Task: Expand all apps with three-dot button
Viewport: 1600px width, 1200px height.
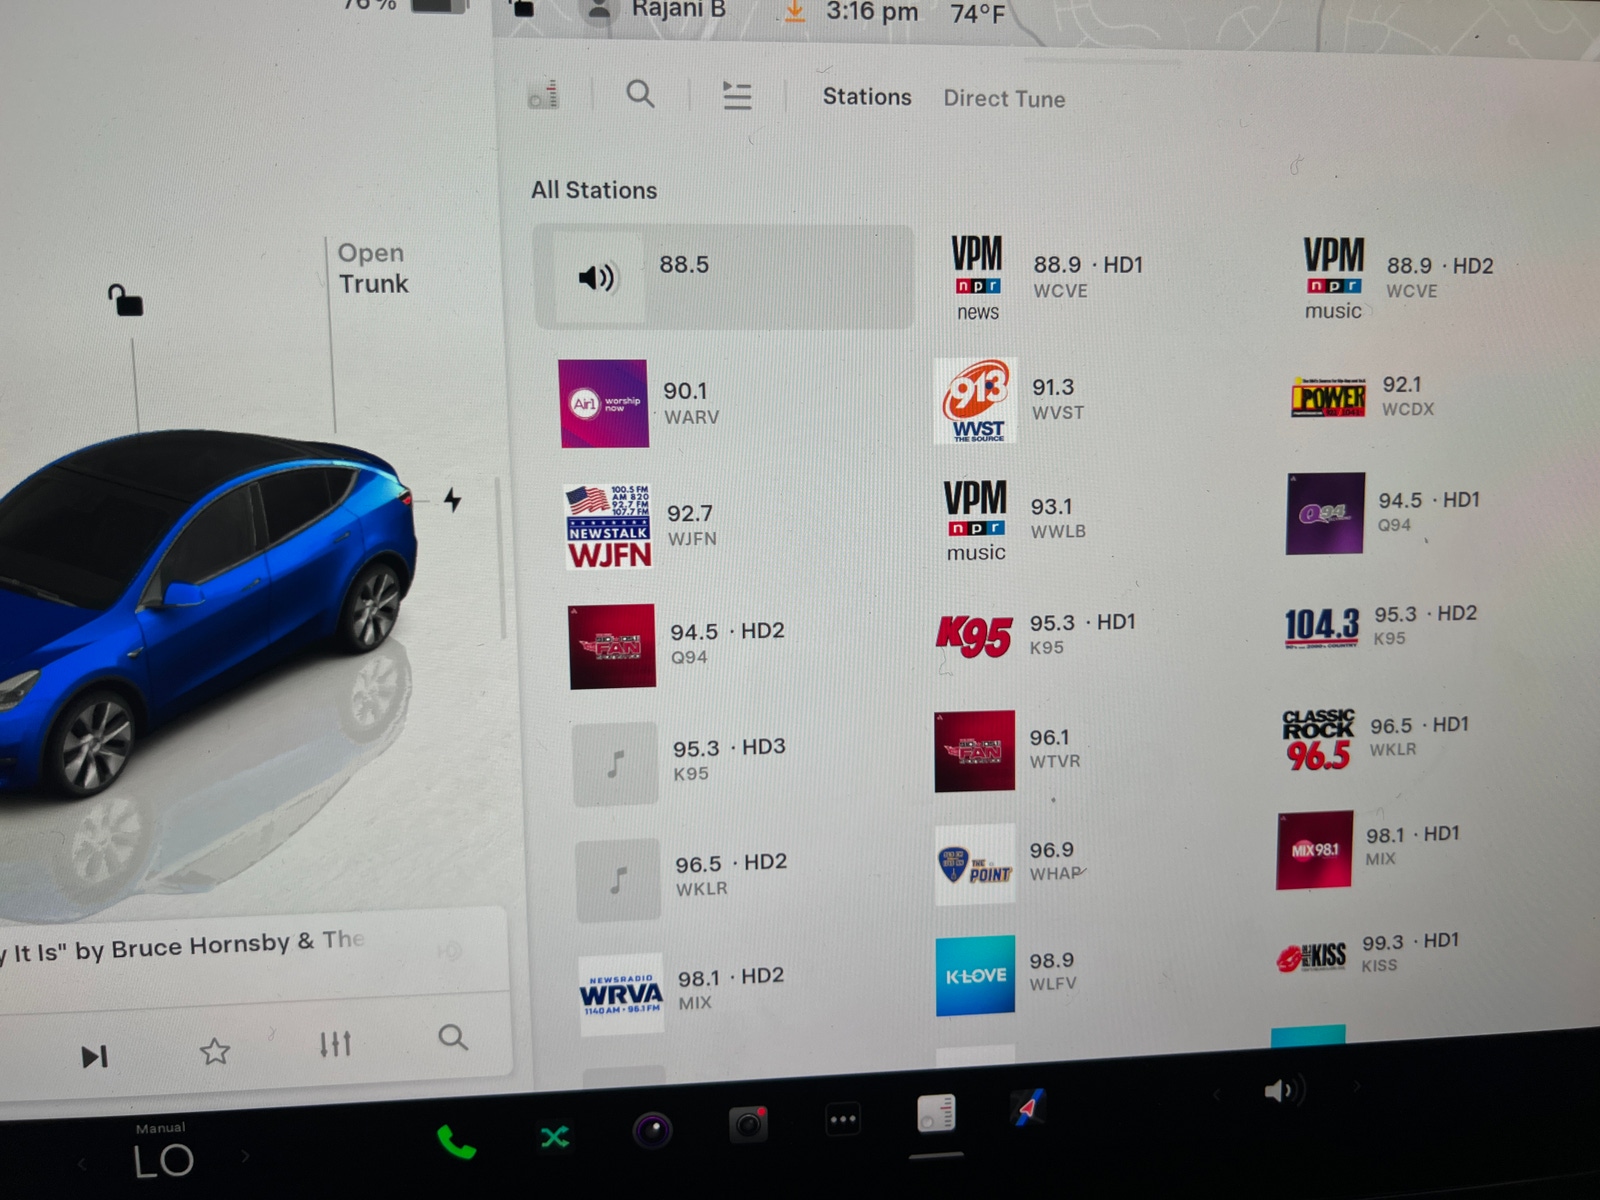Action: pos(842,1120)
